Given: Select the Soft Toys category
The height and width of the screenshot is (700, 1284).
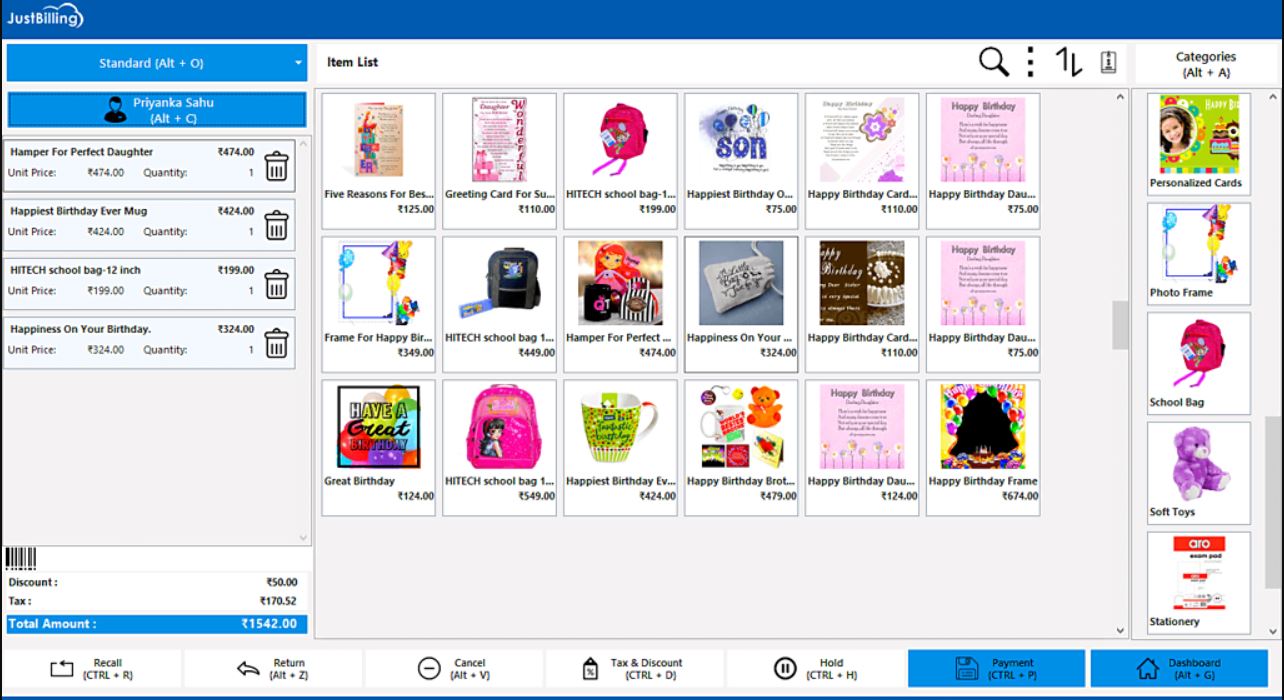Looking at the screenshot, I should [1198, 472].
